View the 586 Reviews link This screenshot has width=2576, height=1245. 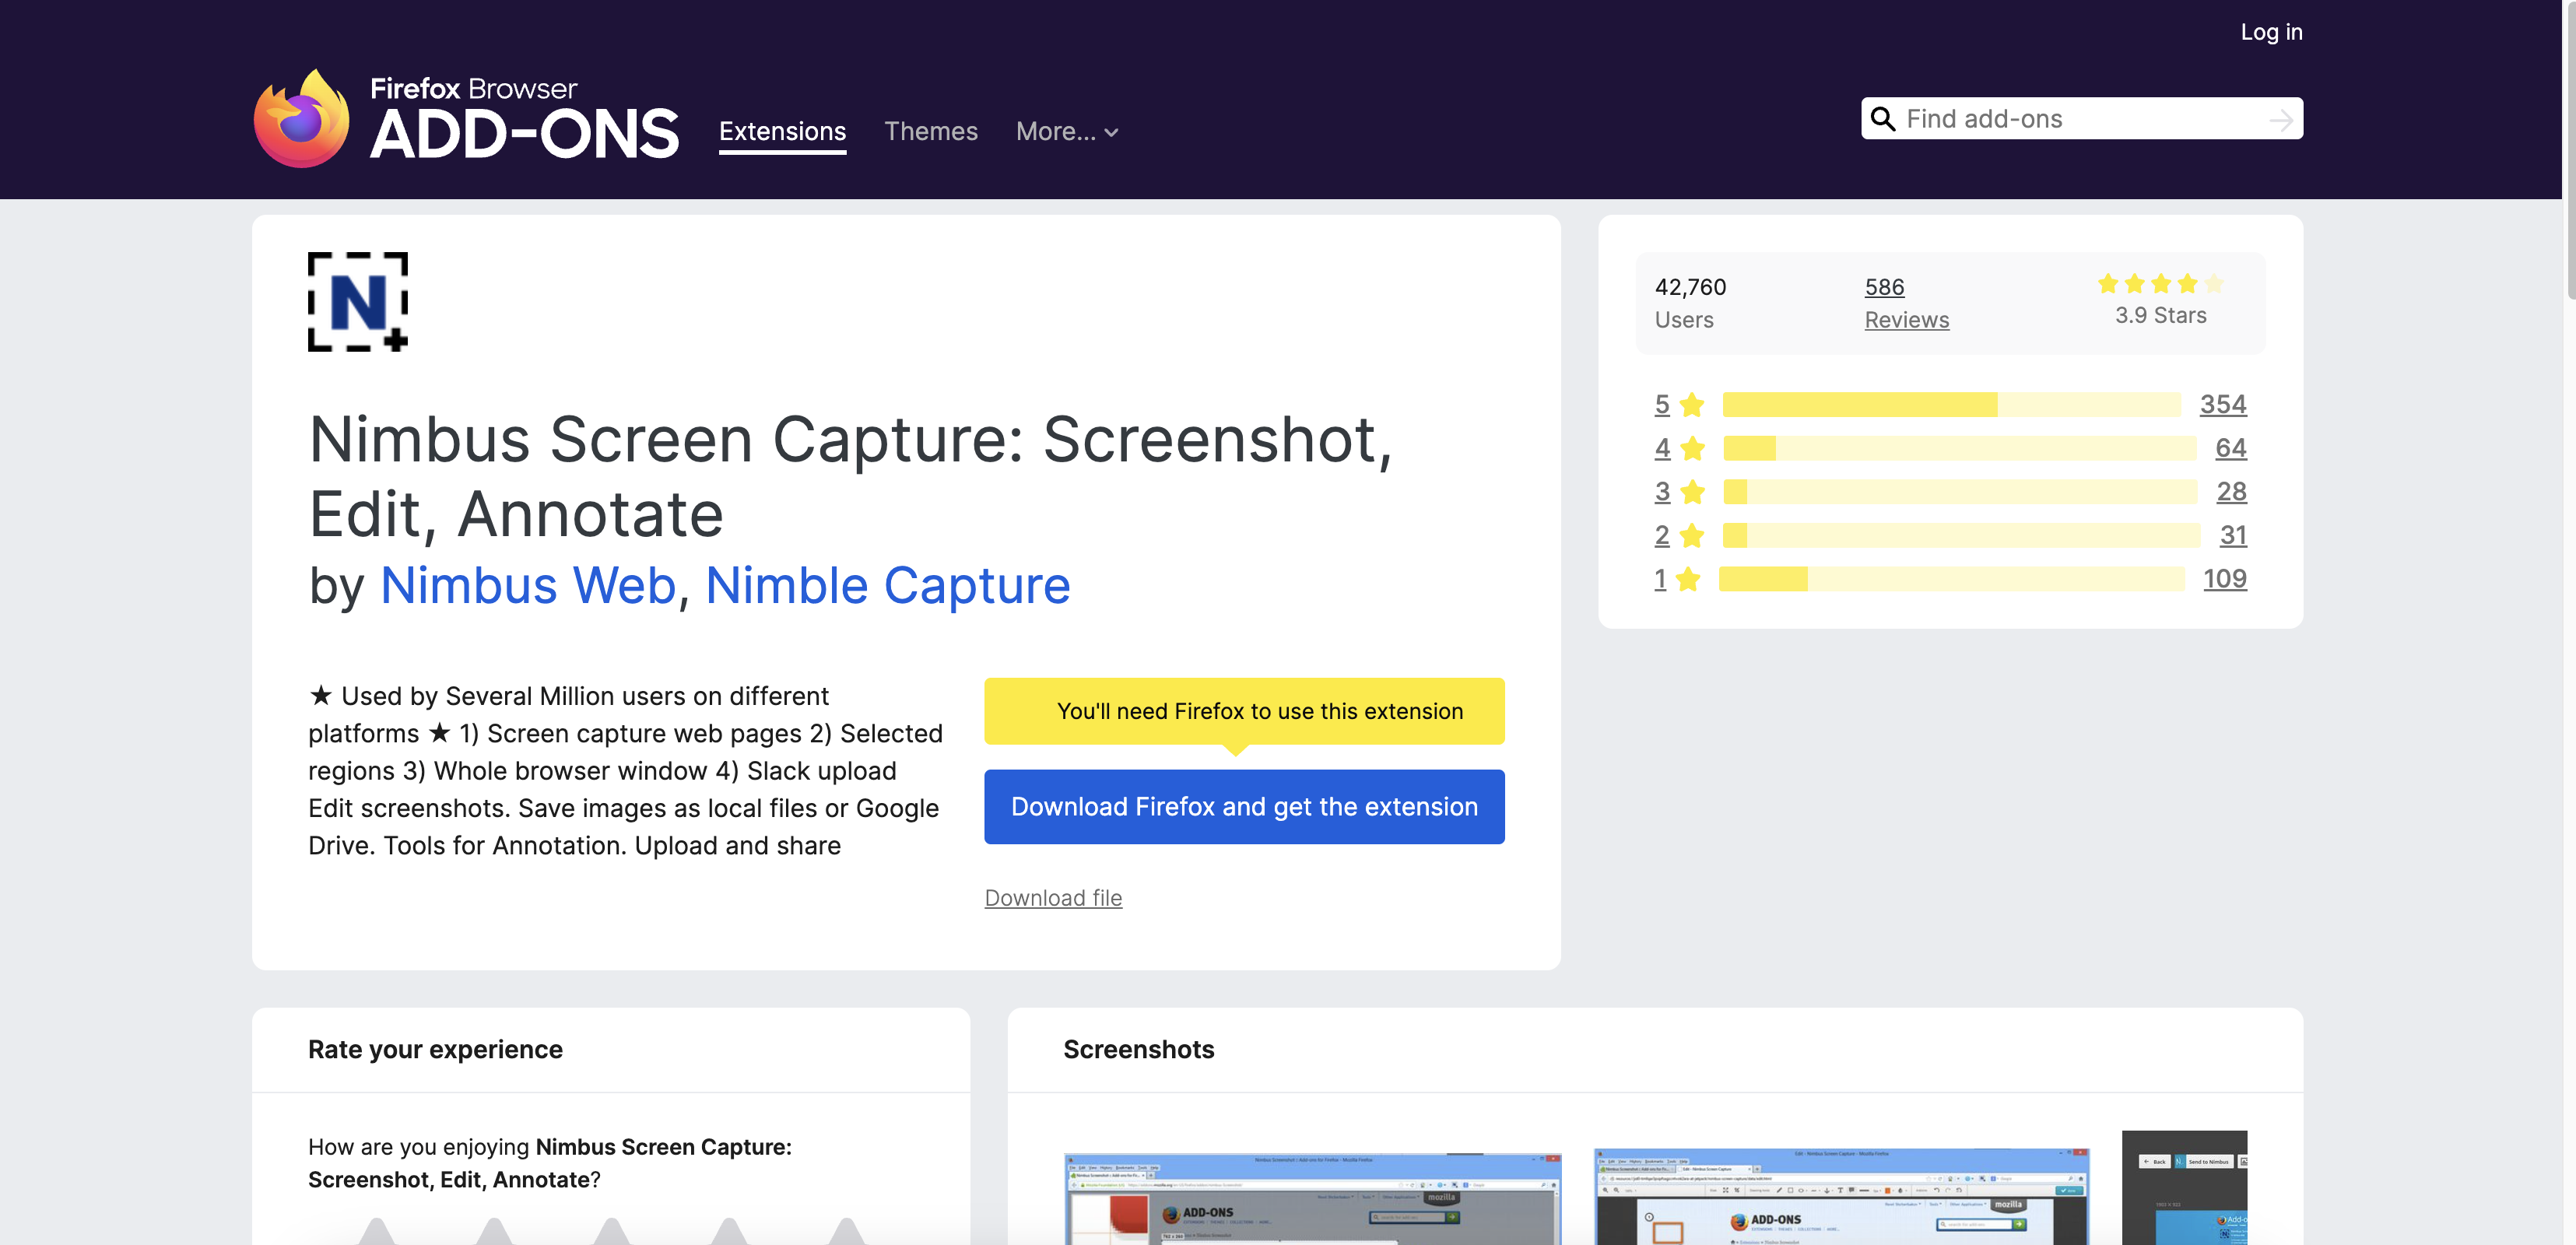pyautogui.click(x=1905, y=303)
